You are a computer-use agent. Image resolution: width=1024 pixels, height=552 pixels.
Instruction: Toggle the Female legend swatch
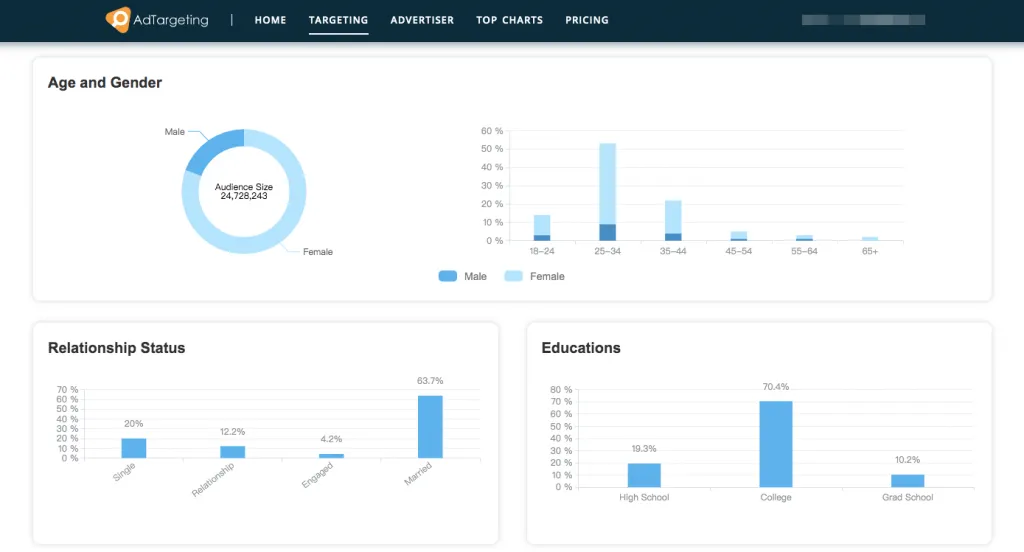coord(513,276)
